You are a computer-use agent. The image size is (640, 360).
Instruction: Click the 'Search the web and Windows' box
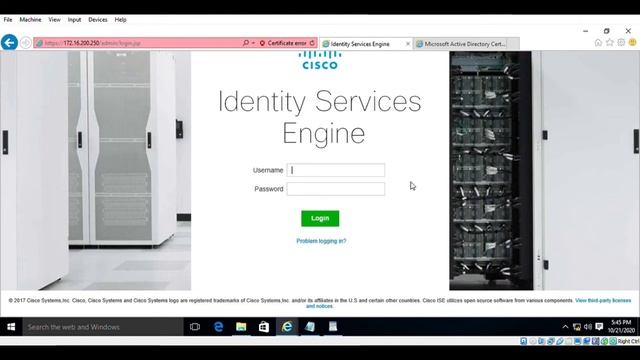pyautogui.click(x=103, y=327)
